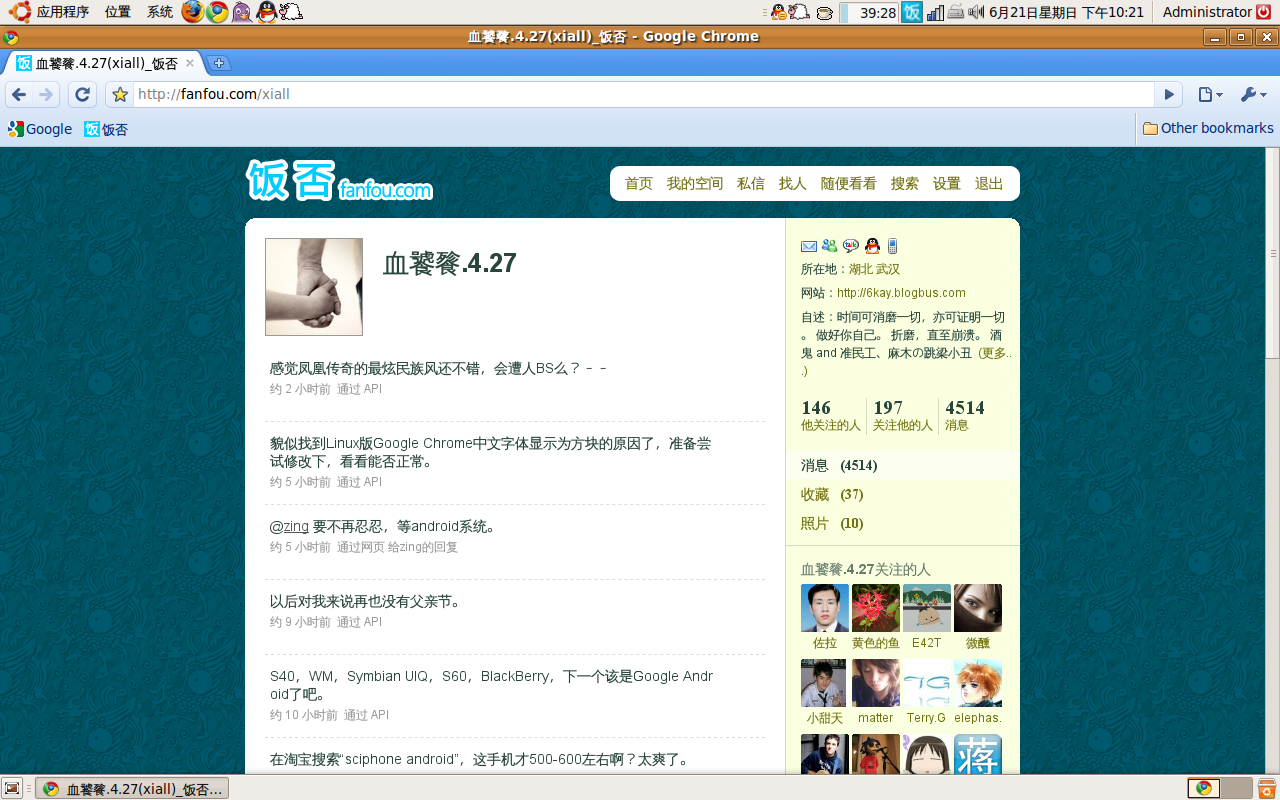Screen dimensions: 1280x800
Task: Open the 应用程序 menu
Action: tap(62, 12)
